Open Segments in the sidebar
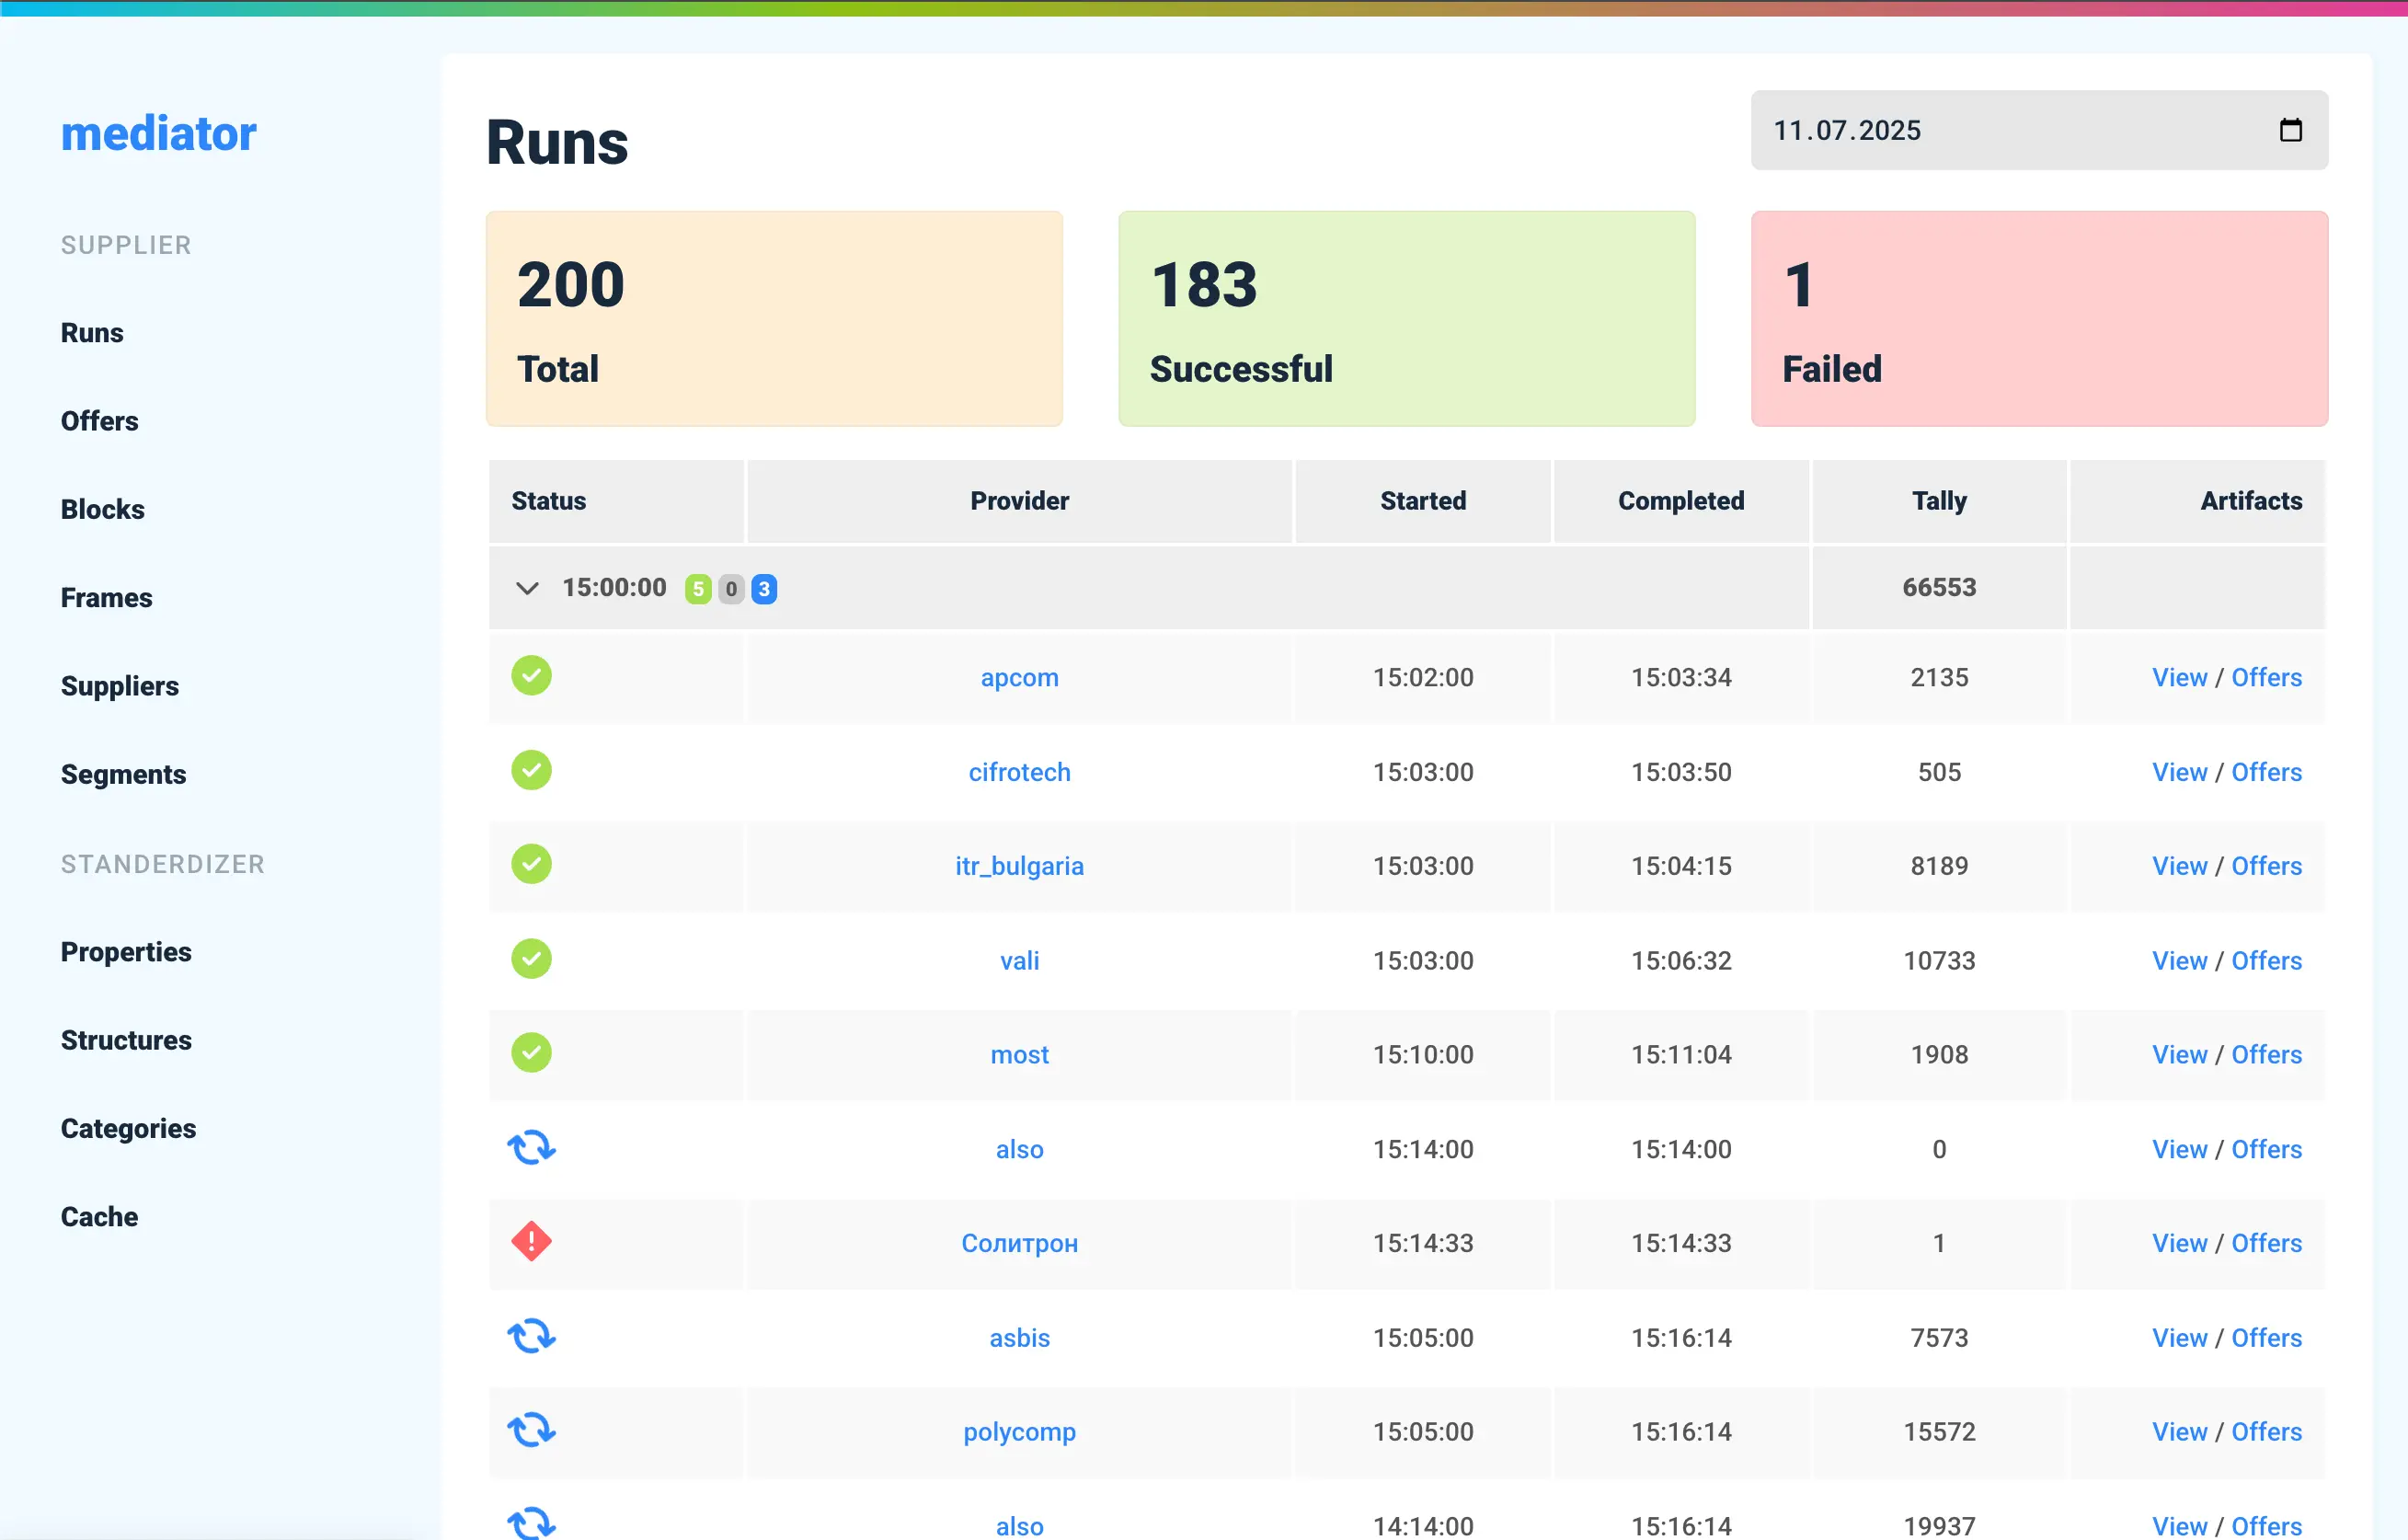Screen dimensions: 2408x1540 pyautogui.click(x=123, y=774)
